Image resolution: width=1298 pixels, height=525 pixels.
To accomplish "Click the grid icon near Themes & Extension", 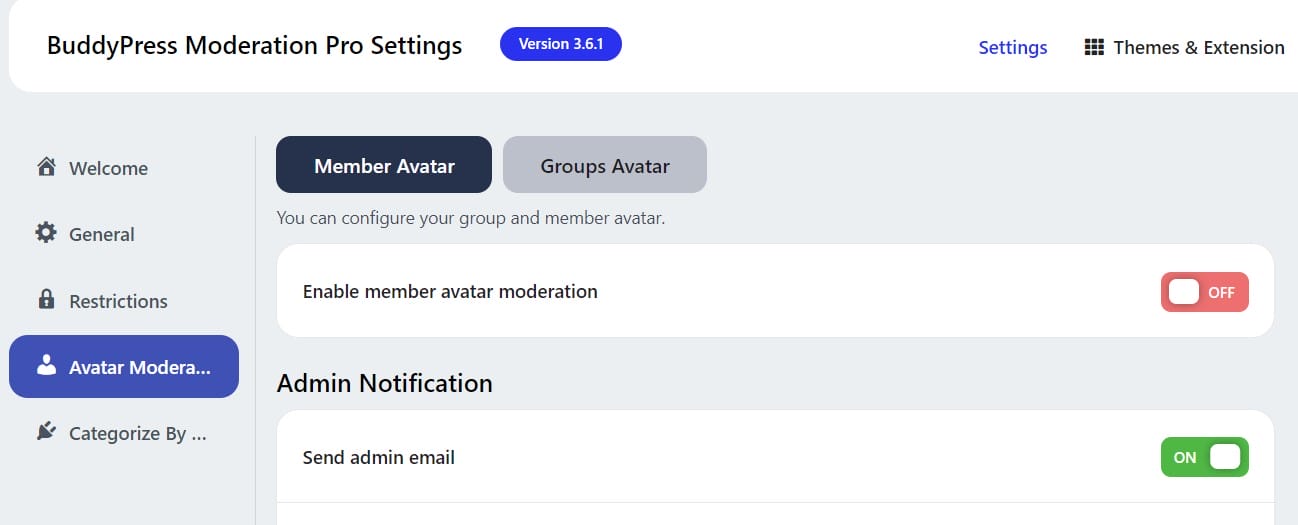I will (1094, 47).
